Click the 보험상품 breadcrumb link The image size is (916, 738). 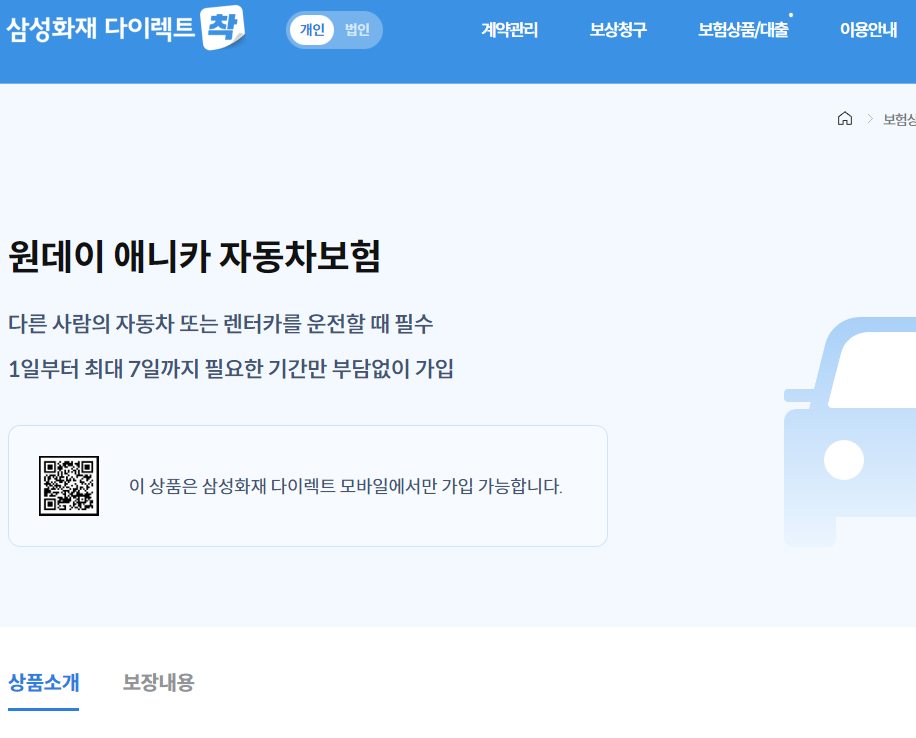(898, 119)
